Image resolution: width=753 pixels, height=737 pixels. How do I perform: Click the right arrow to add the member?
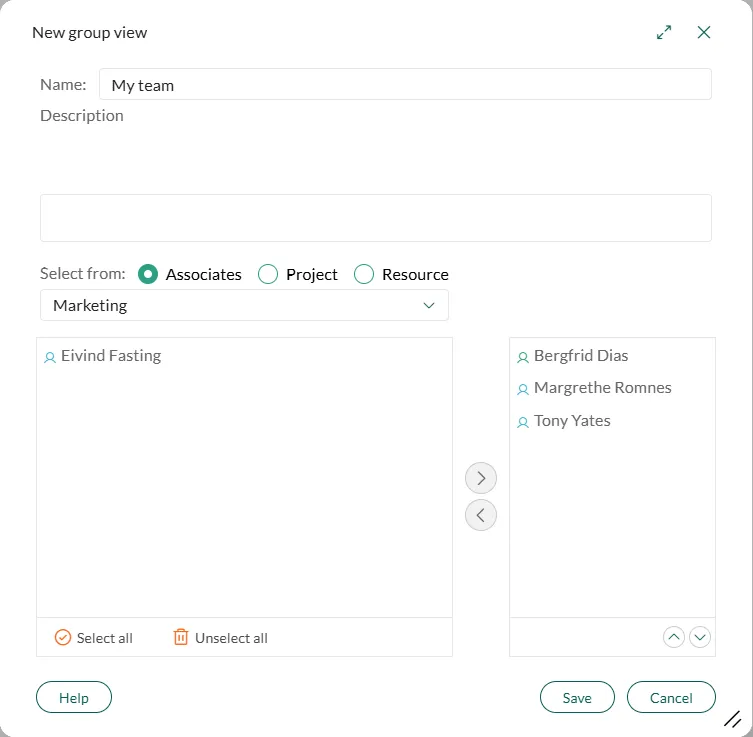481,478
